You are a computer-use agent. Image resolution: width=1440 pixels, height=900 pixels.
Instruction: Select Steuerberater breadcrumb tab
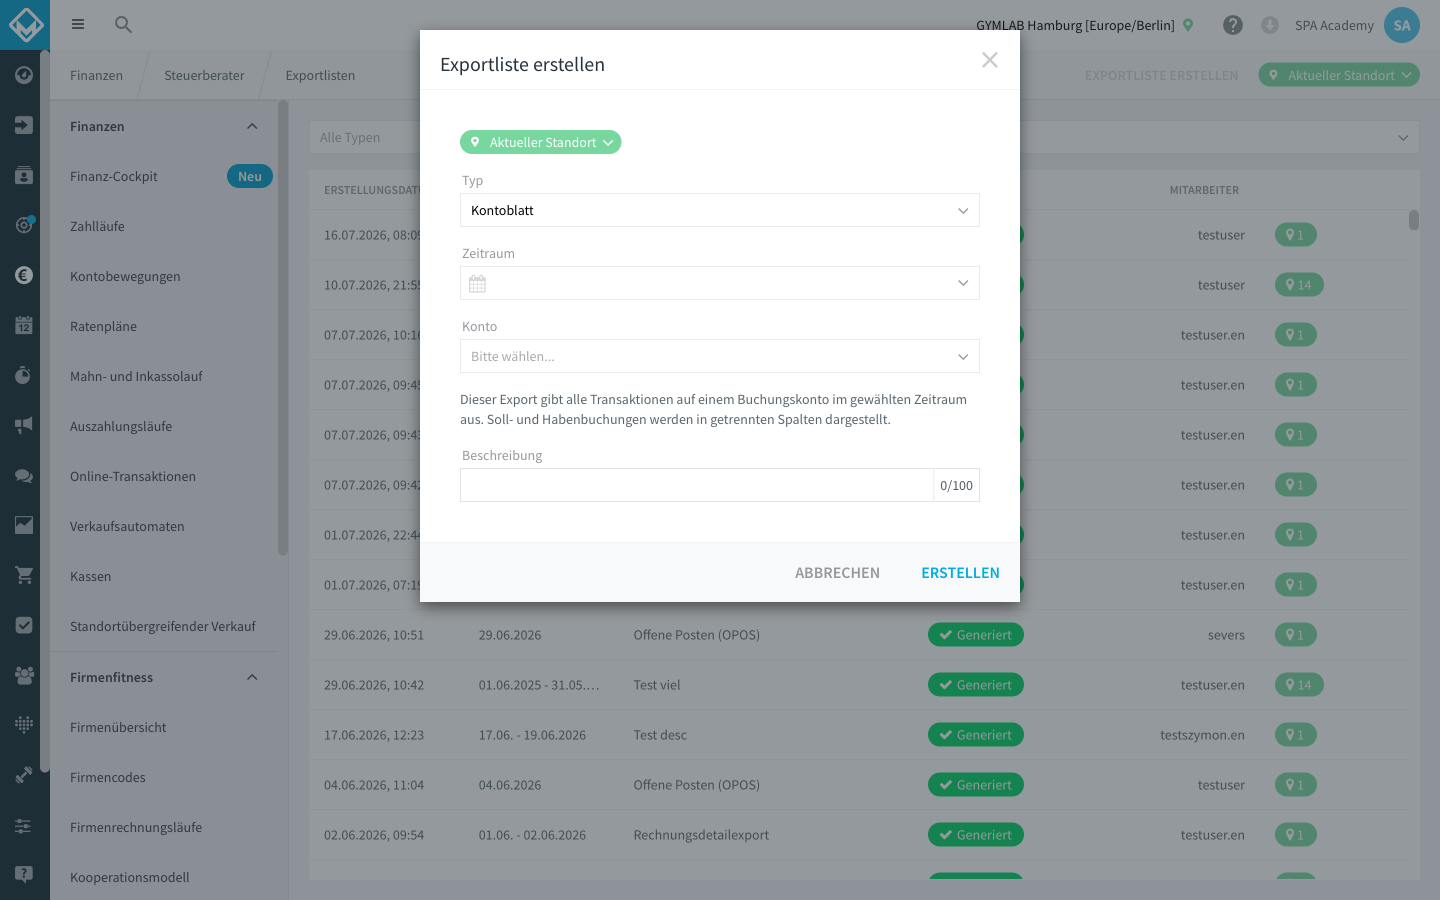click(204, 75)
